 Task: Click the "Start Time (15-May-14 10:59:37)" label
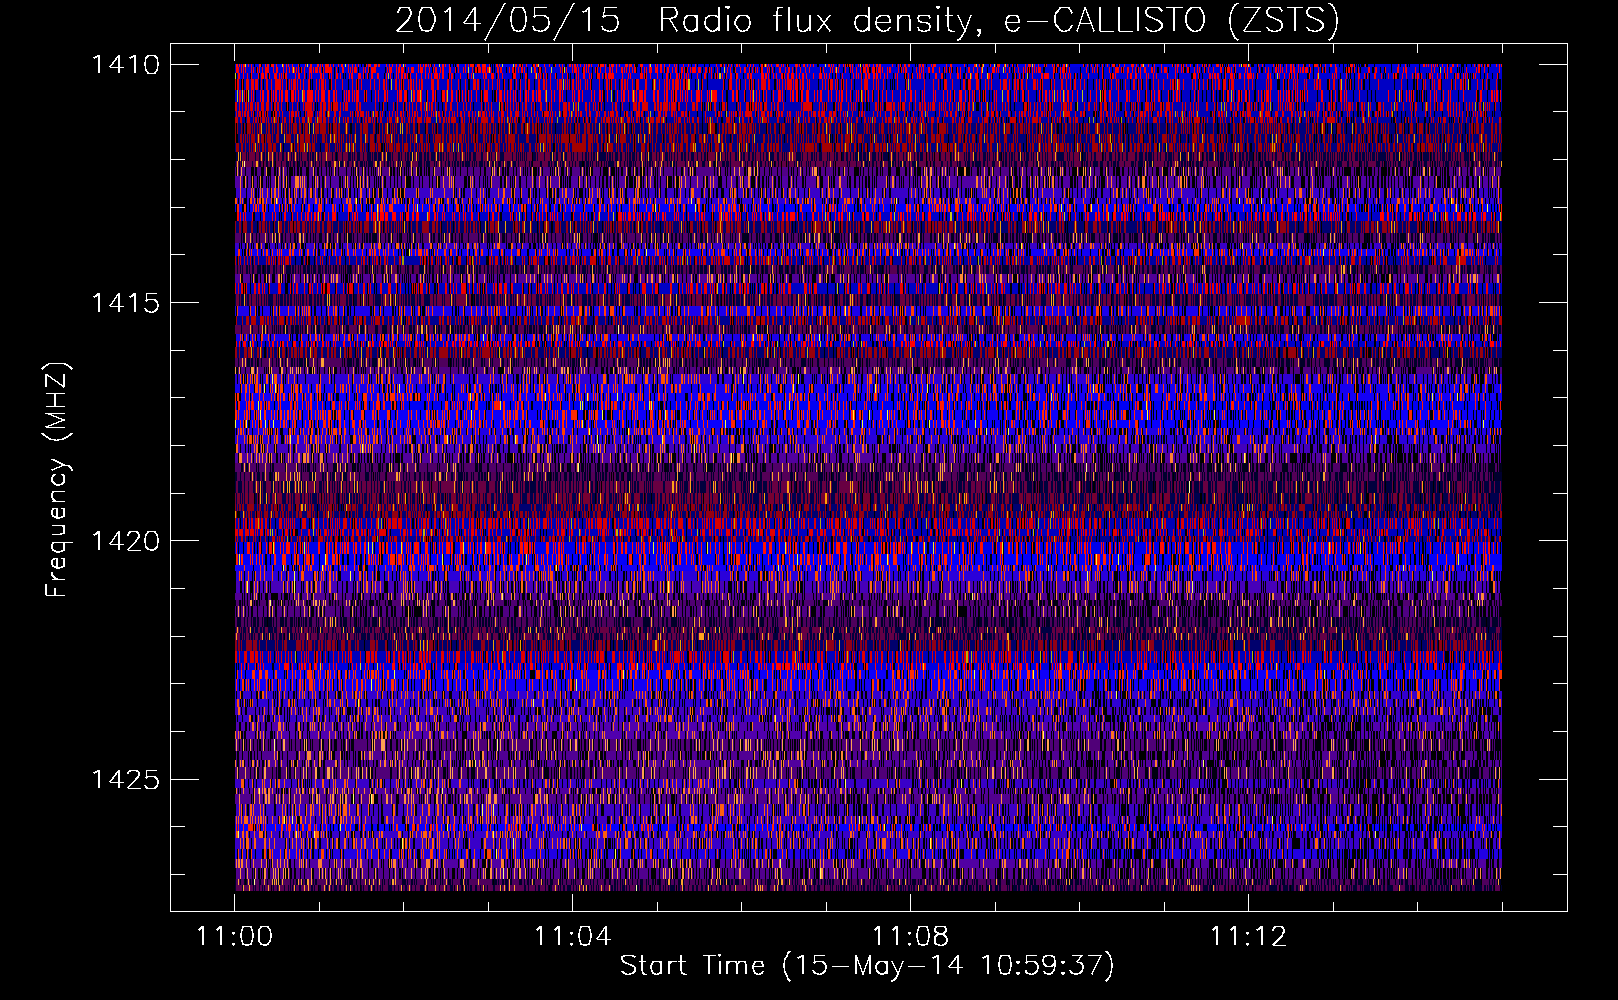867,966
